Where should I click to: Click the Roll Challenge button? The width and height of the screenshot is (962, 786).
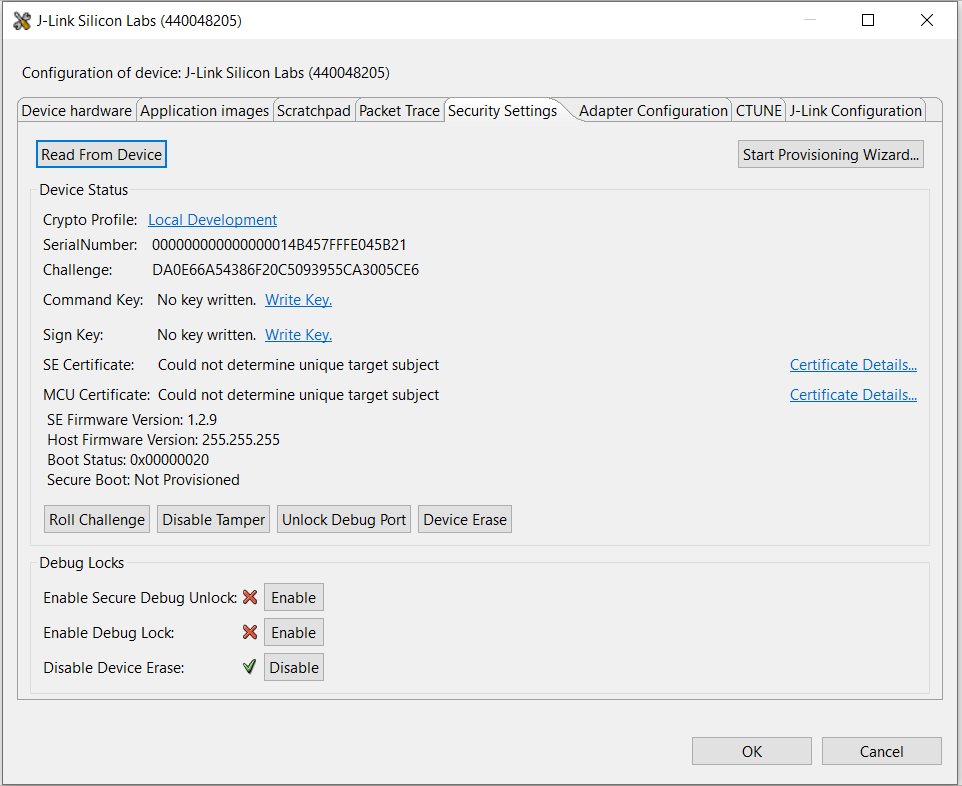tap(96, 519)
